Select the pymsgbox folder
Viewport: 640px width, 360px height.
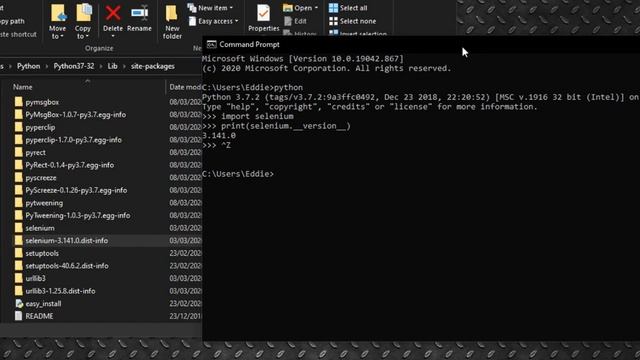(x=42, y=102)
